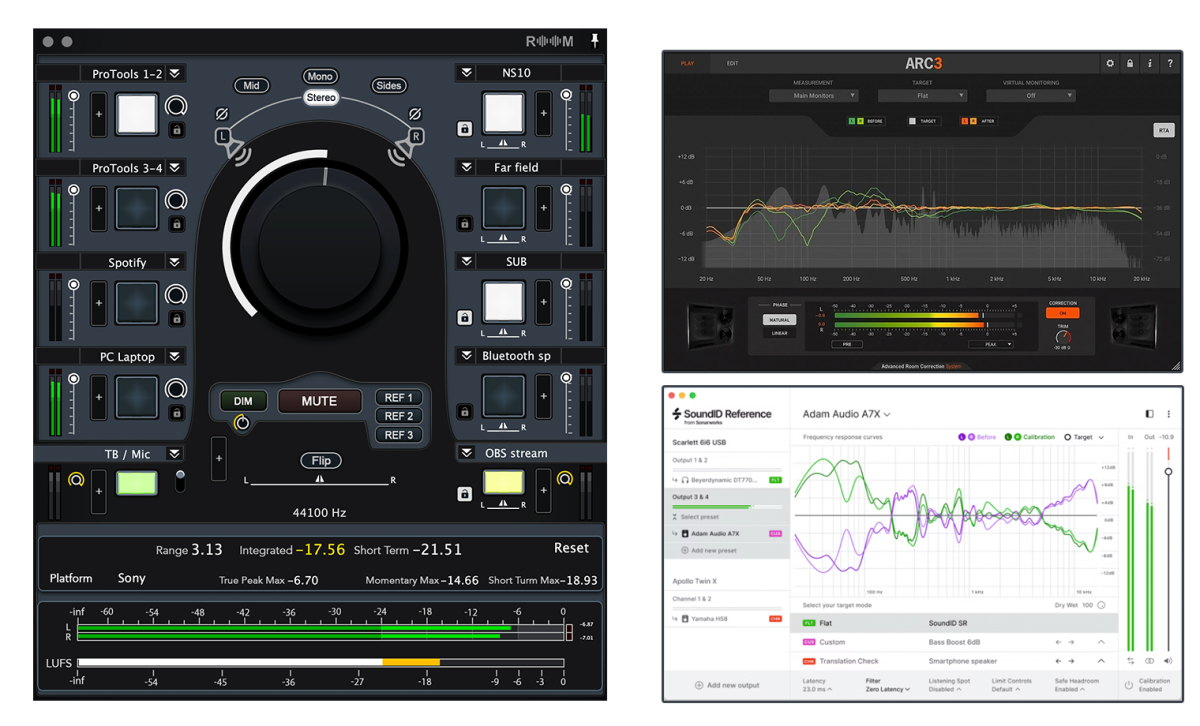Select Sides monitoring mode
Screen dimensions: 1200x726
pos(389,86)
